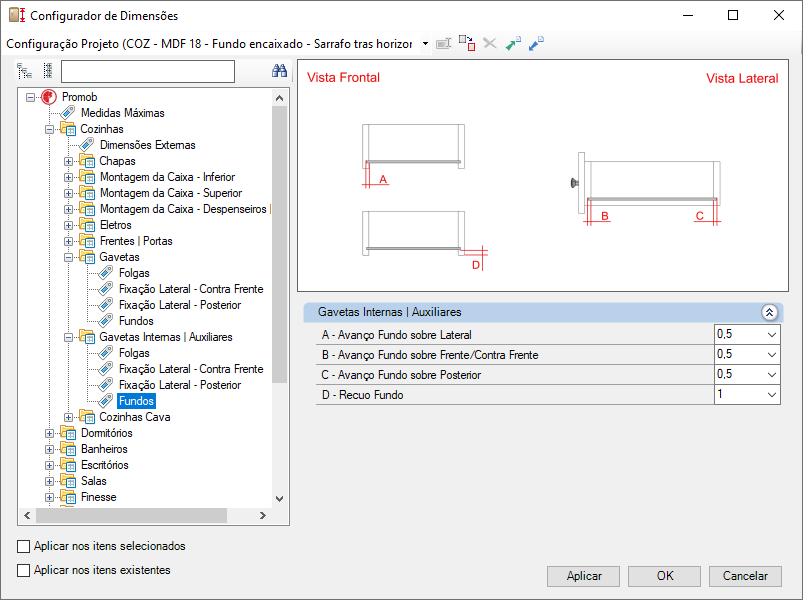Click the binoculars search icon

[279, 71]
